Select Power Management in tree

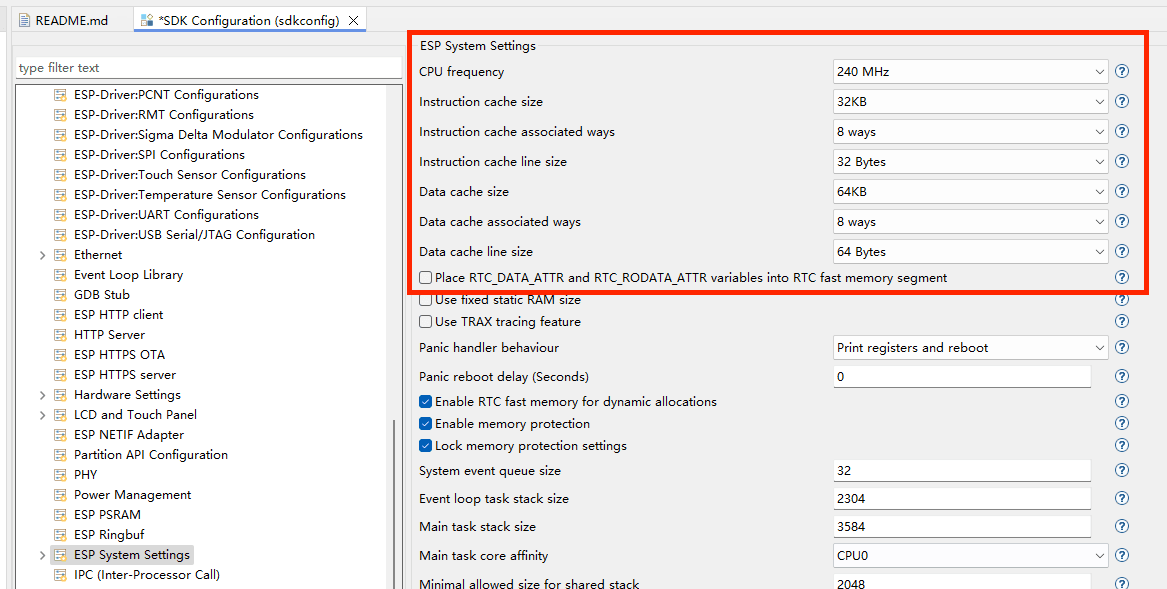coord(132,494)
